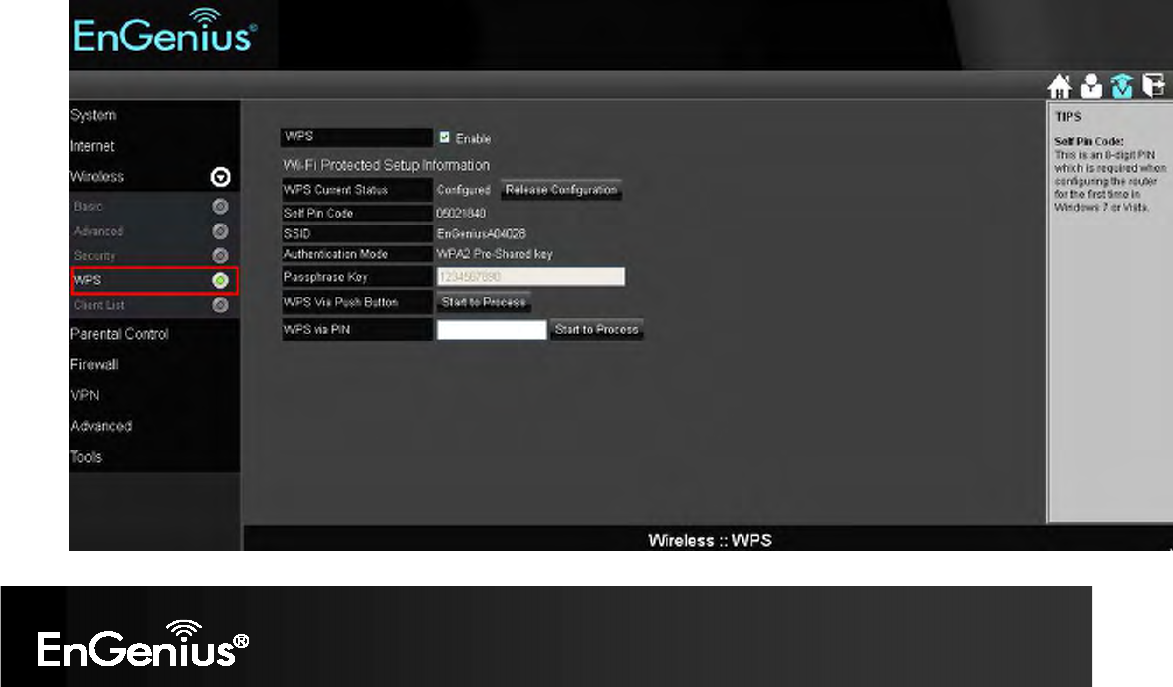Click the Wi-Fi Protected Setup Information heading
The width and height of the screenshot is (1173, 687).
point(387,165)
